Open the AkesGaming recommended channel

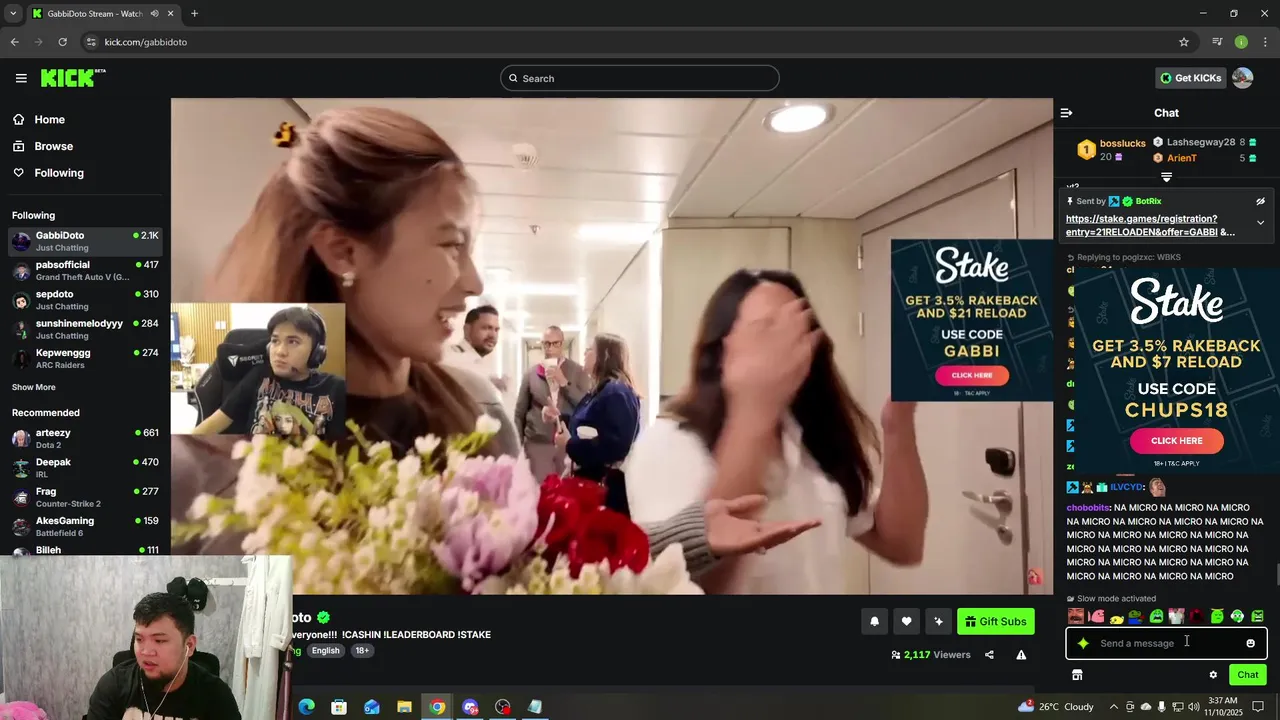[84, 527]
